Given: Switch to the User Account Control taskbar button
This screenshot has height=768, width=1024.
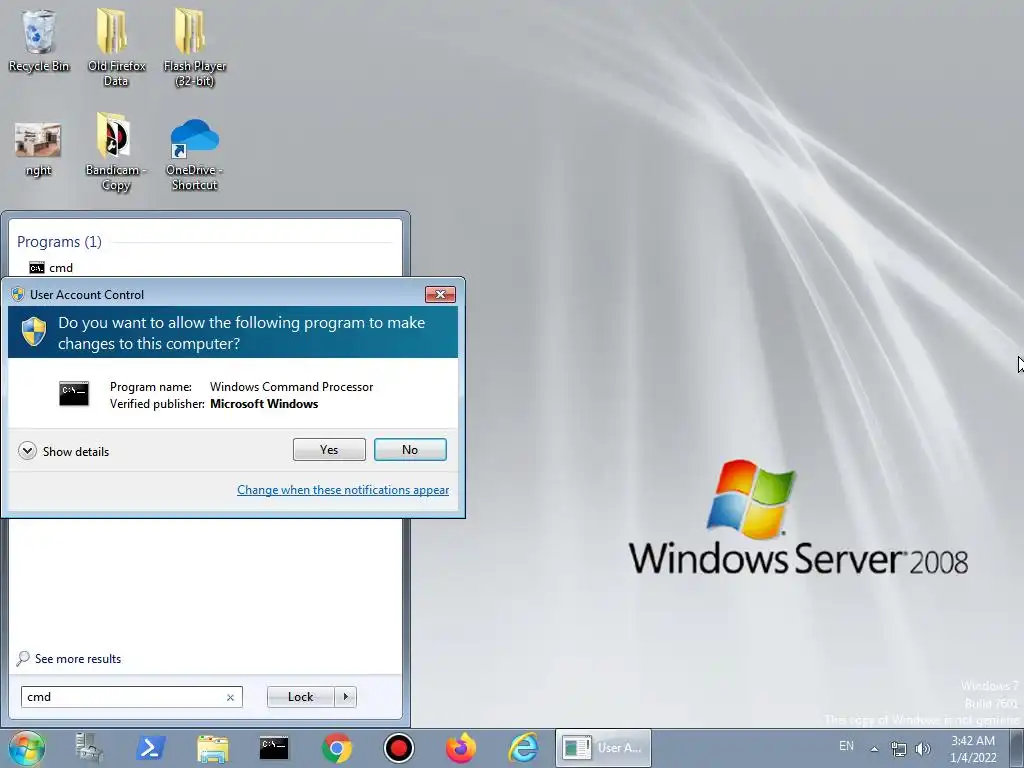Looking at the screenshot, I should pos(603,748).
